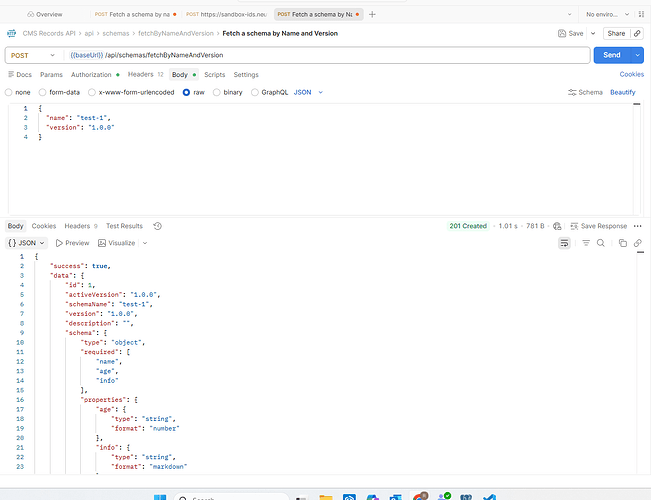Expand the Send button arrow menu
This screenshot has width=651, height=500.
[x=637, y=55]
